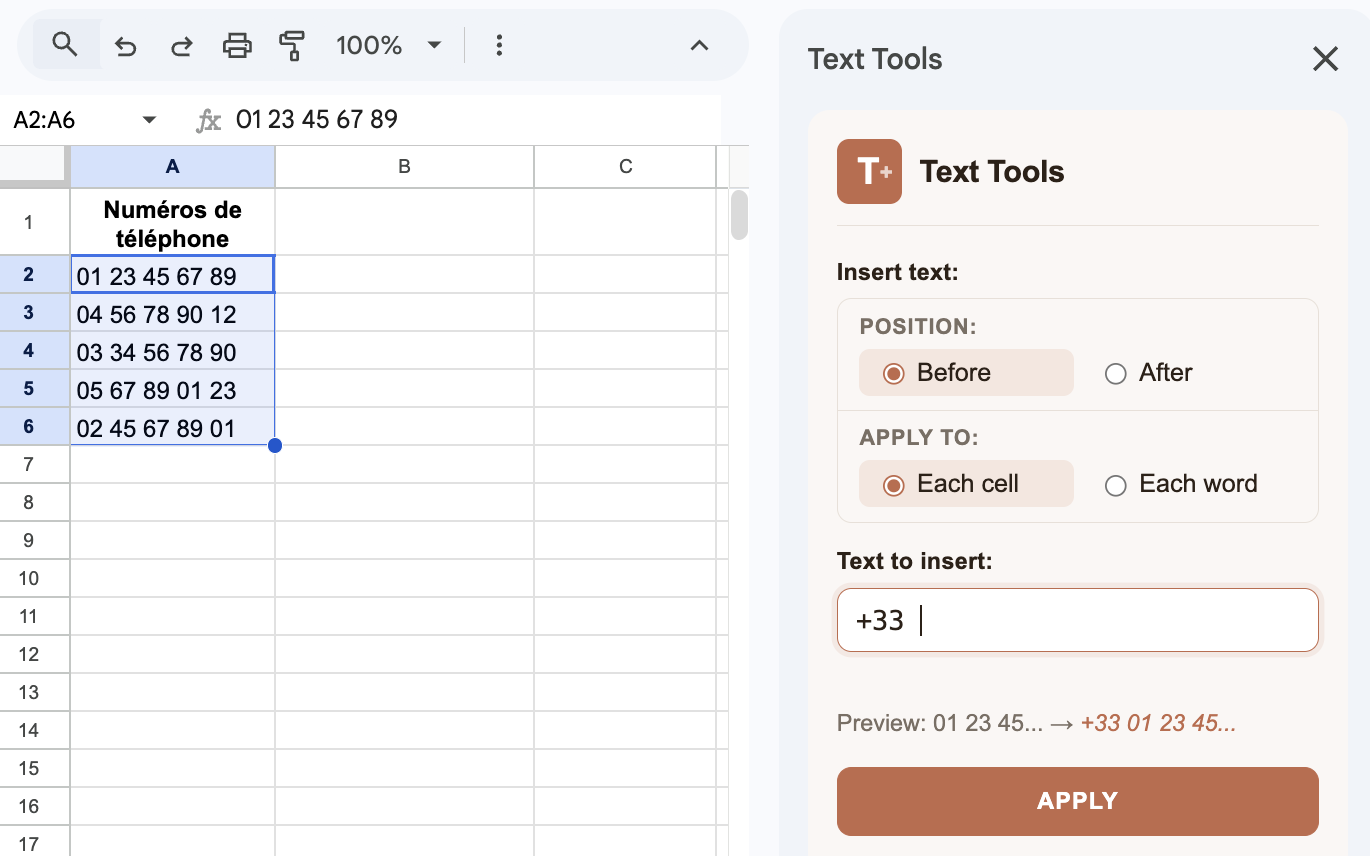Redo the last action
The image size is (1370, 856).
[x=181, y=45]
